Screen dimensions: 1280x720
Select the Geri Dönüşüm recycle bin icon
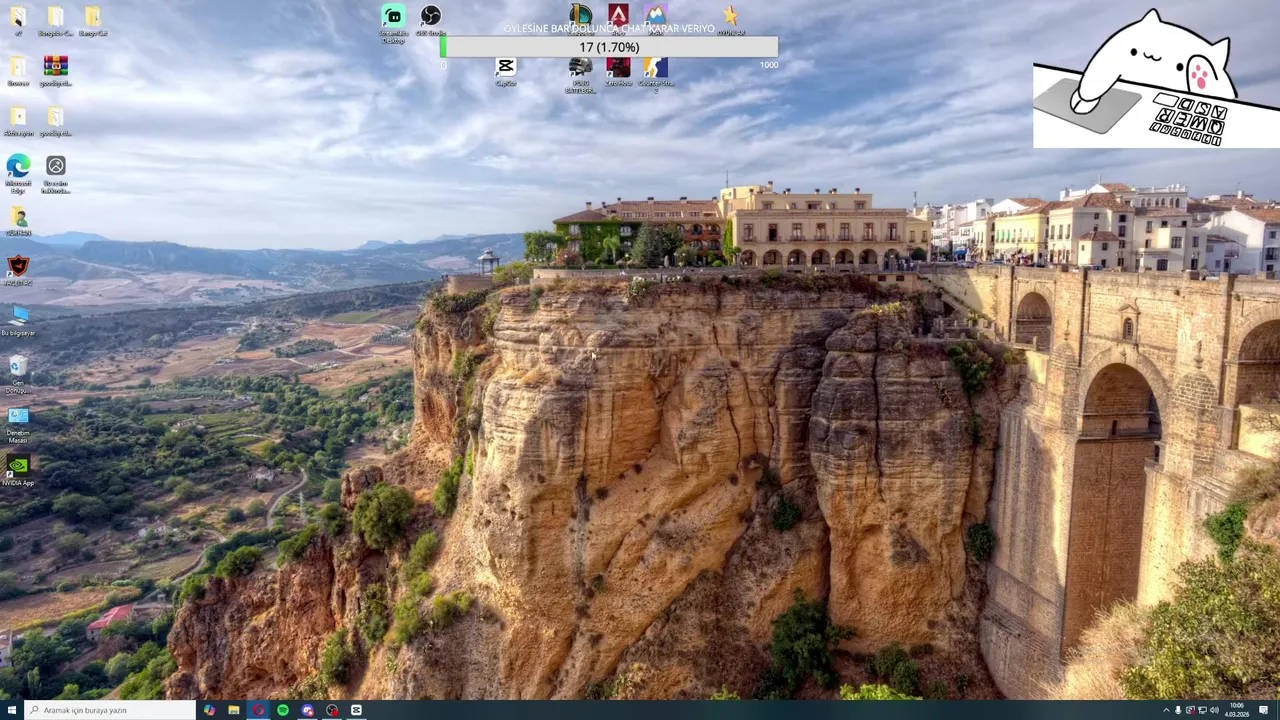18,373
